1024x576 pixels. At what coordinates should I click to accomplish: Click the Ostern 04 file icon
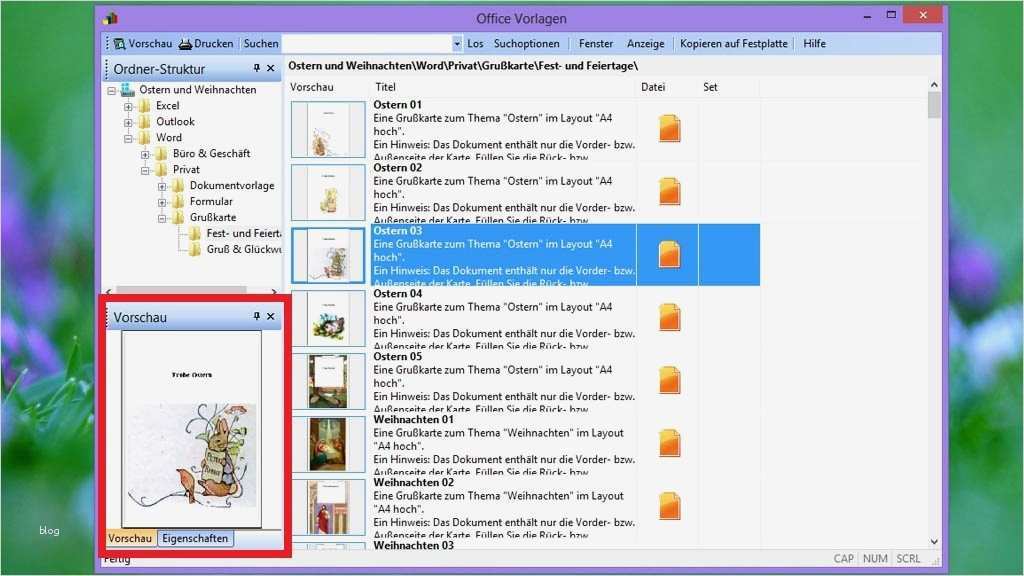coord(669,317)
